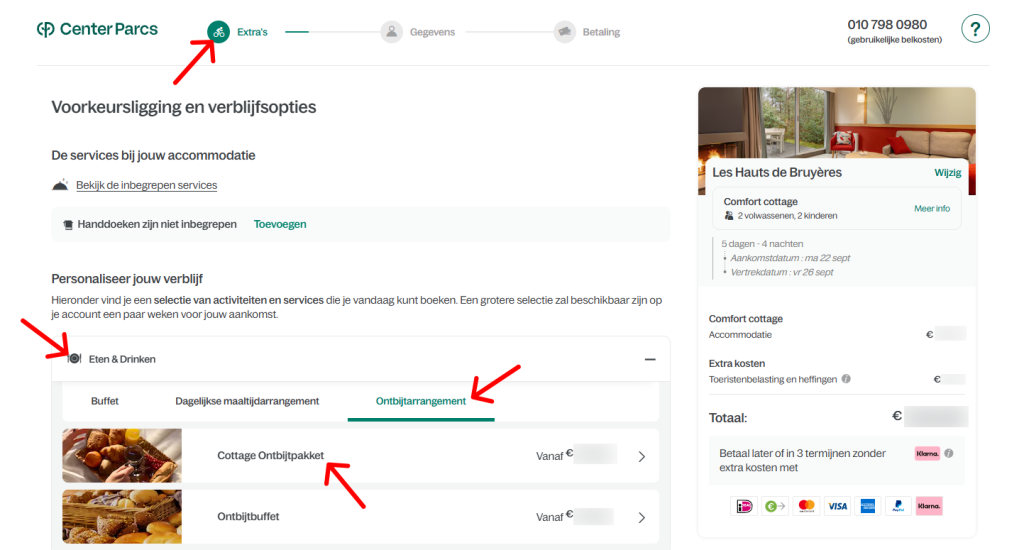Select the Cottage Ontbijtpakket option
The height and width of the screenshot is (550, 1024).
point(360,456)
